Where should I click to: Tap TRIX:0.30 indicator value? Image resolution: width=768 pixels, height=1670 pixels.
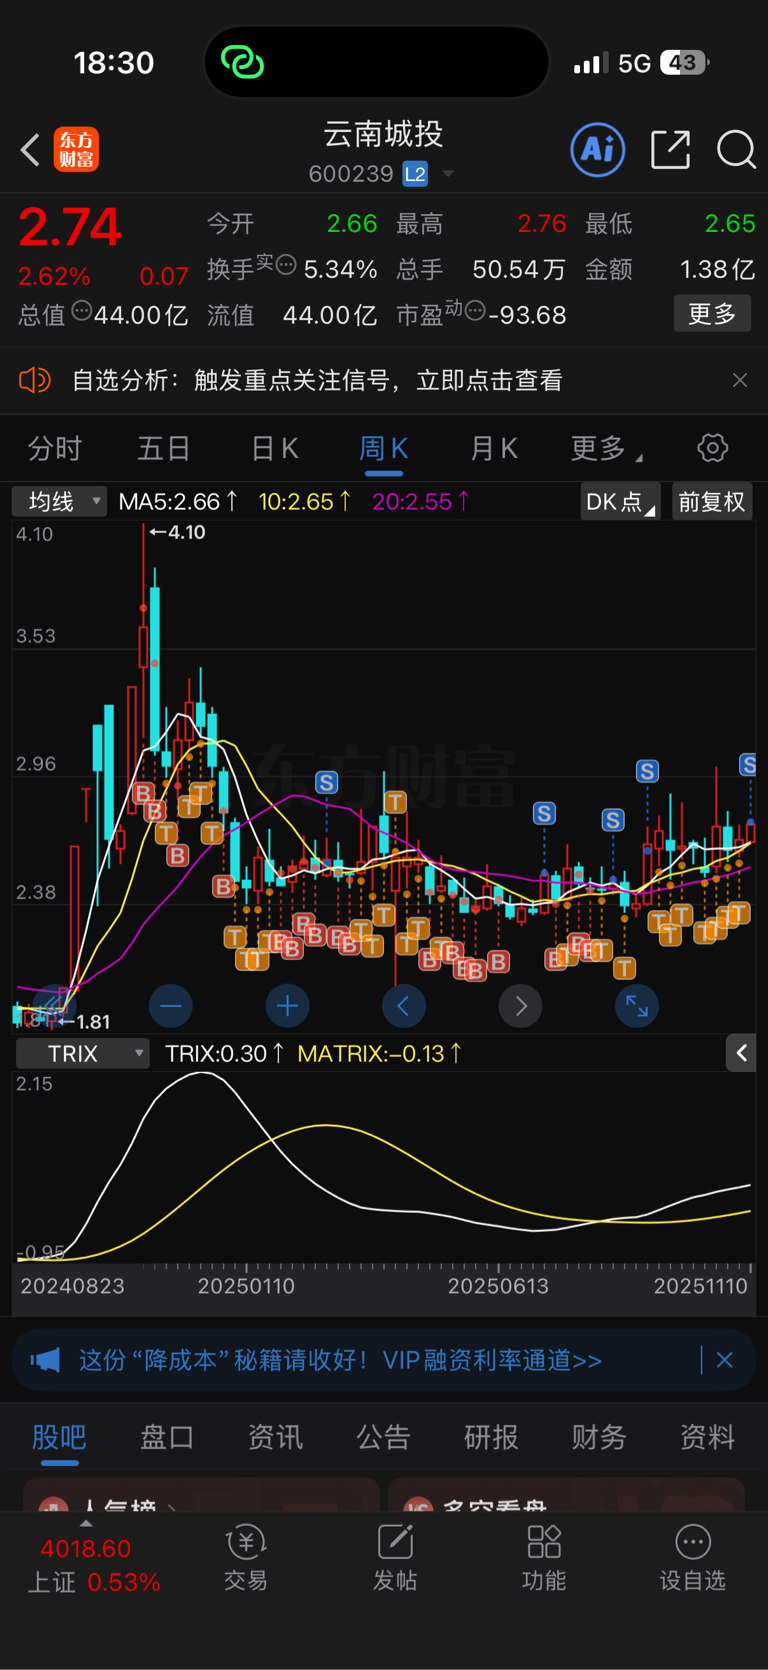(224, 1053)
